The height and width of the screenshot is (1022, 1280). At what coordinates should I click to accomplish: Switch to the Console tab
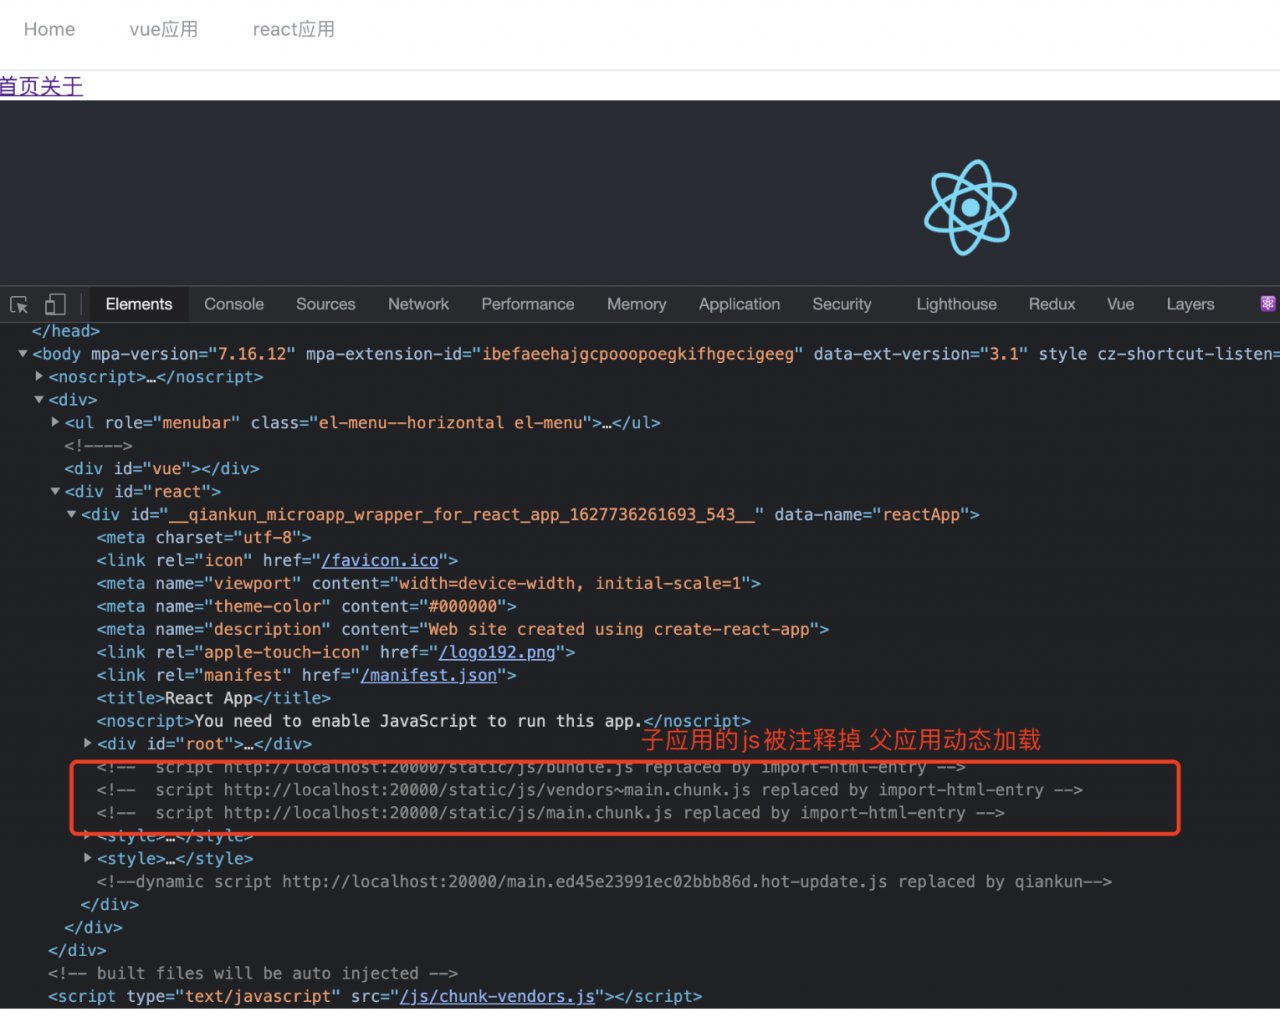click(234, 304)
